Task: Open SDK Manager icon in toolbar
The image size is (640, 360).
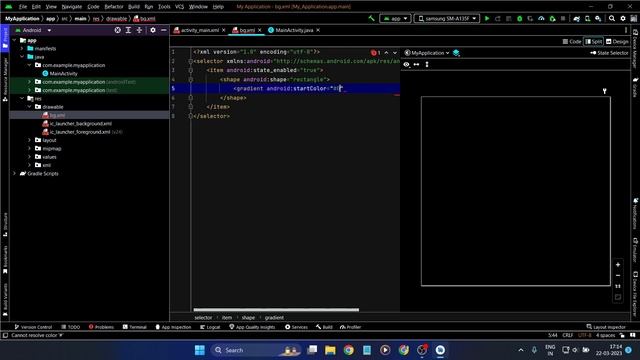Action: pos(598,18)
